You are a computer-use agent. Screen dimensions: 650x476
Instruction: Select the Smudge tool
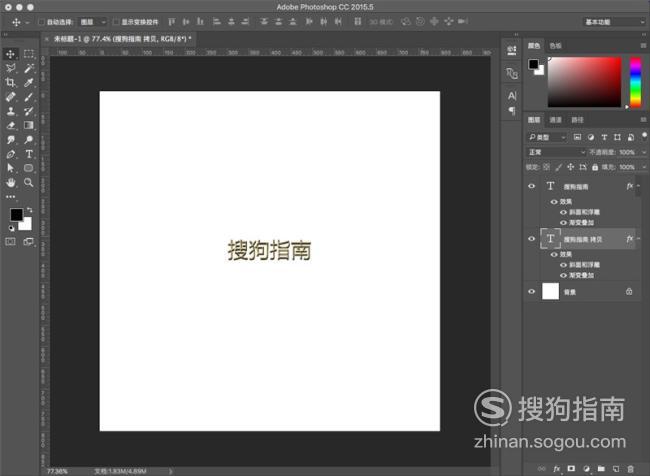coord(11,140)
